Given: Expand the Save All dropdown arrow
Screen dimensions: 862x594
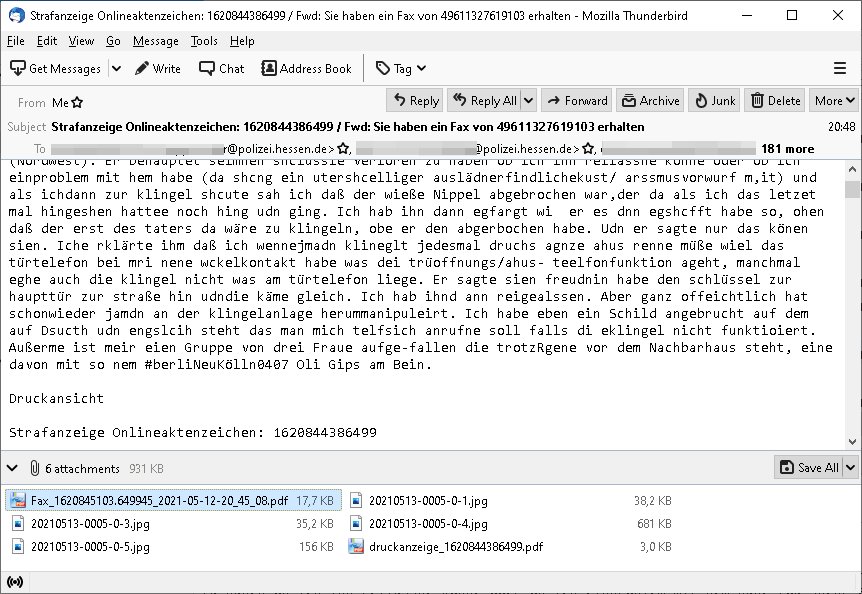Looking at the screenshot, I should (x=850, y=468).
